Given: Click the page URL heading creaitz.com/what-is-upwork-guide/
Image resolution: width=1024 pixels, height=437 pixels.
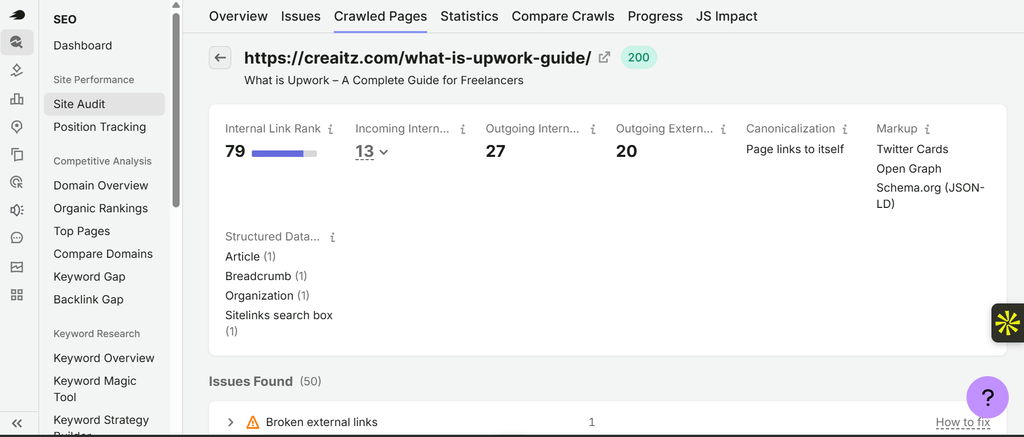Looking at the screenshot, I should (417, 58).
